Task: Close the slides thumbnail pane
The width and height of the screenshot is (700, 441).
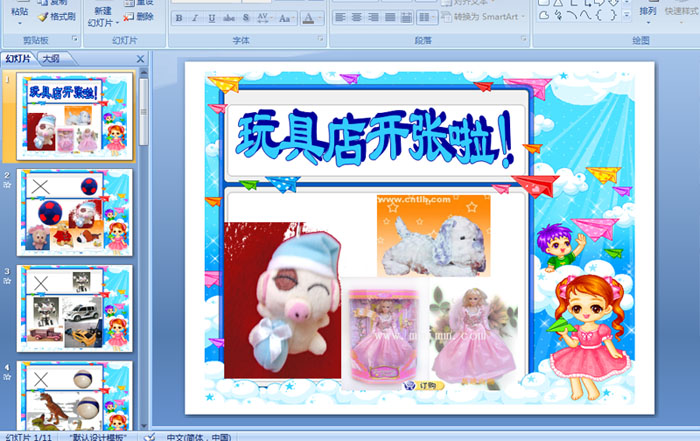Action: click(140, 59)
